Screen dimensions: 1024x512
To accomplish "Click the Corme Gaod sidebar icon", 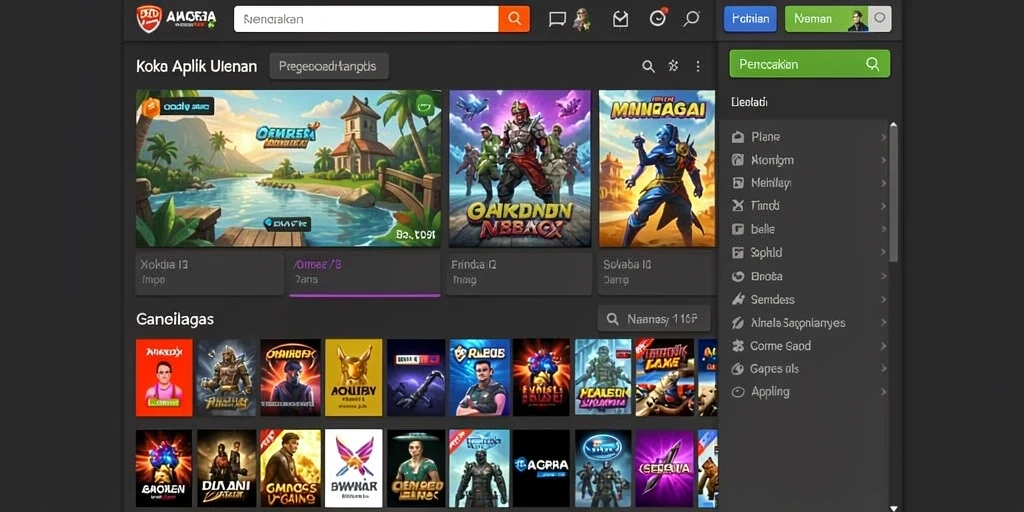I will [x=738, y=346].
